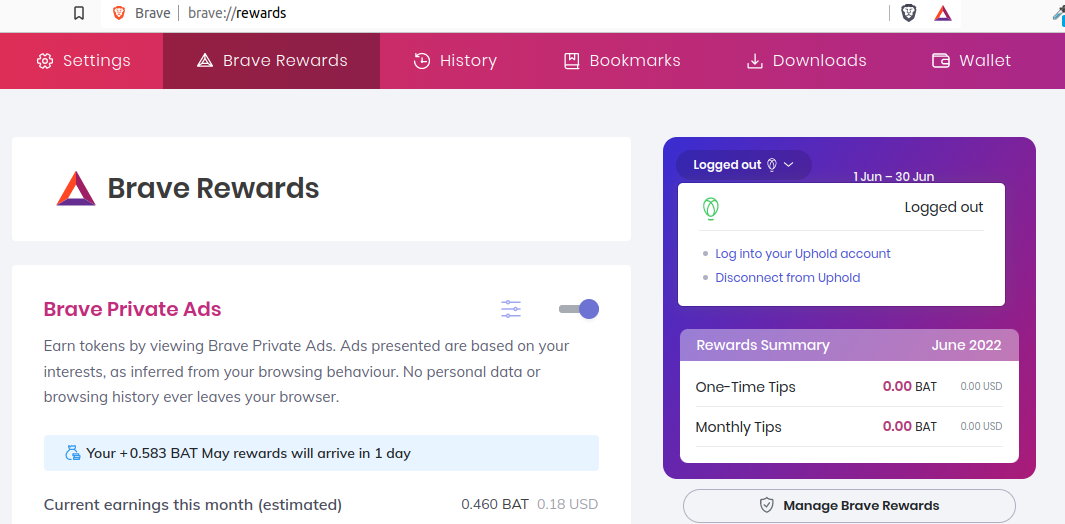Image resolution: width=1065 pixels, height=524 pixels.
Task: Select the Brave Rewards tab
Action: click(272, 60)
